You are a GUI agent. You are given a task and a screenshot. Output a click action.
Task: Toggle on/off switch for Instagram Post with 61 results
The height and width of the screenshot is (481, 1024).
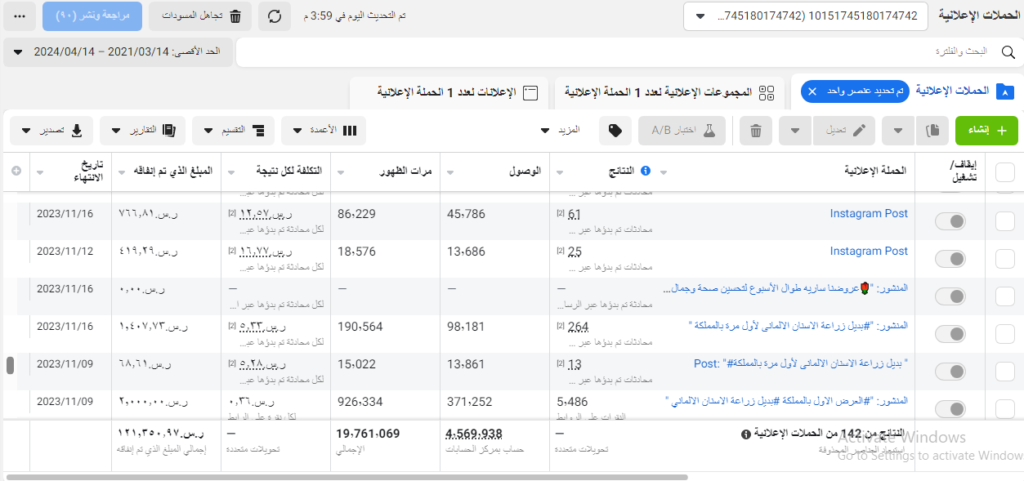point(950,222)
